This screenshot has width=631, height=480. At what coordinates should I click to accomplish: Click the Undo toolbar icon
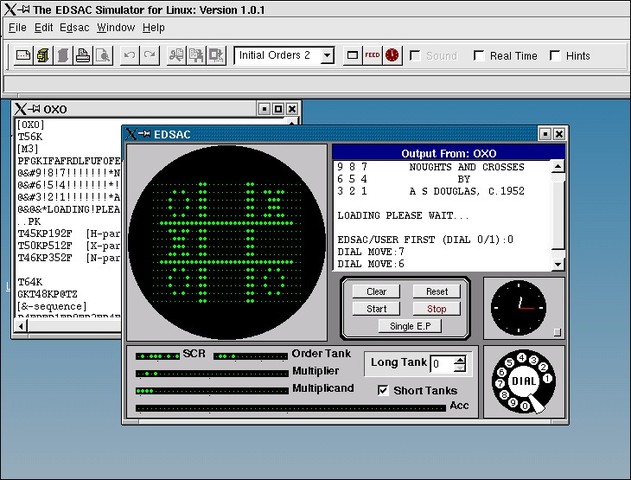click(x=130, y=56)
